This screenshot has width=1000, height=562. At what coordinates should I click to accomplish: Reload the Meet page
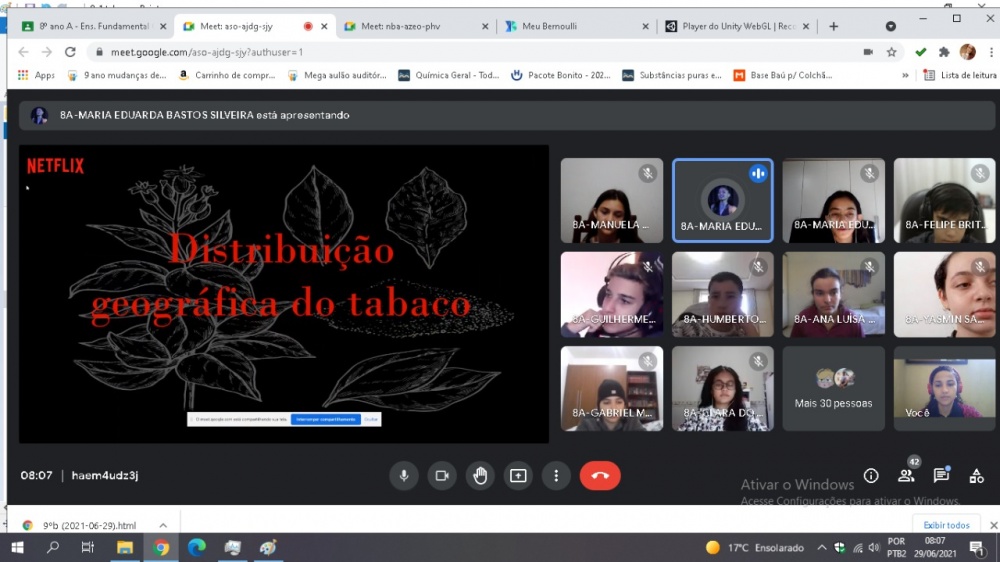pos(70,52)
